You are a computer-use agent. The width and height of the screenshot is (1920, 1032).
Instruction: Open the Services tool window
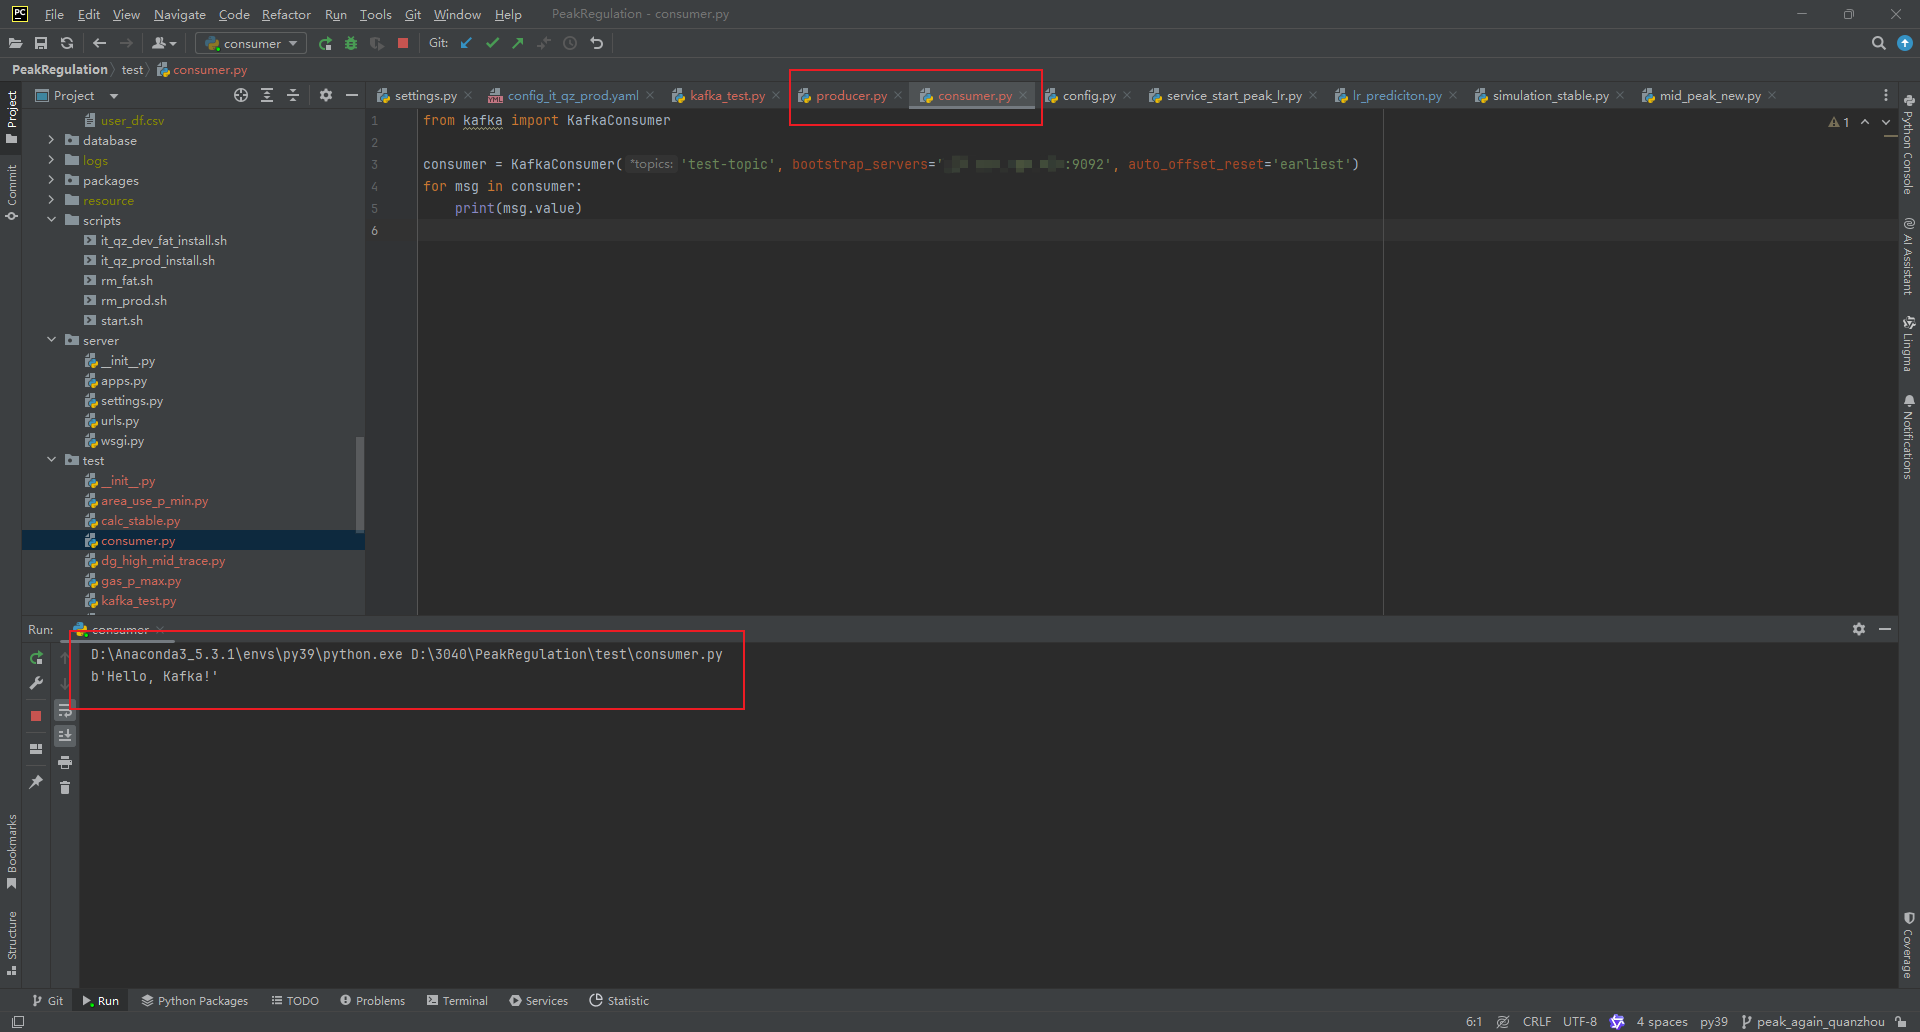click(x=538, y=1001)
